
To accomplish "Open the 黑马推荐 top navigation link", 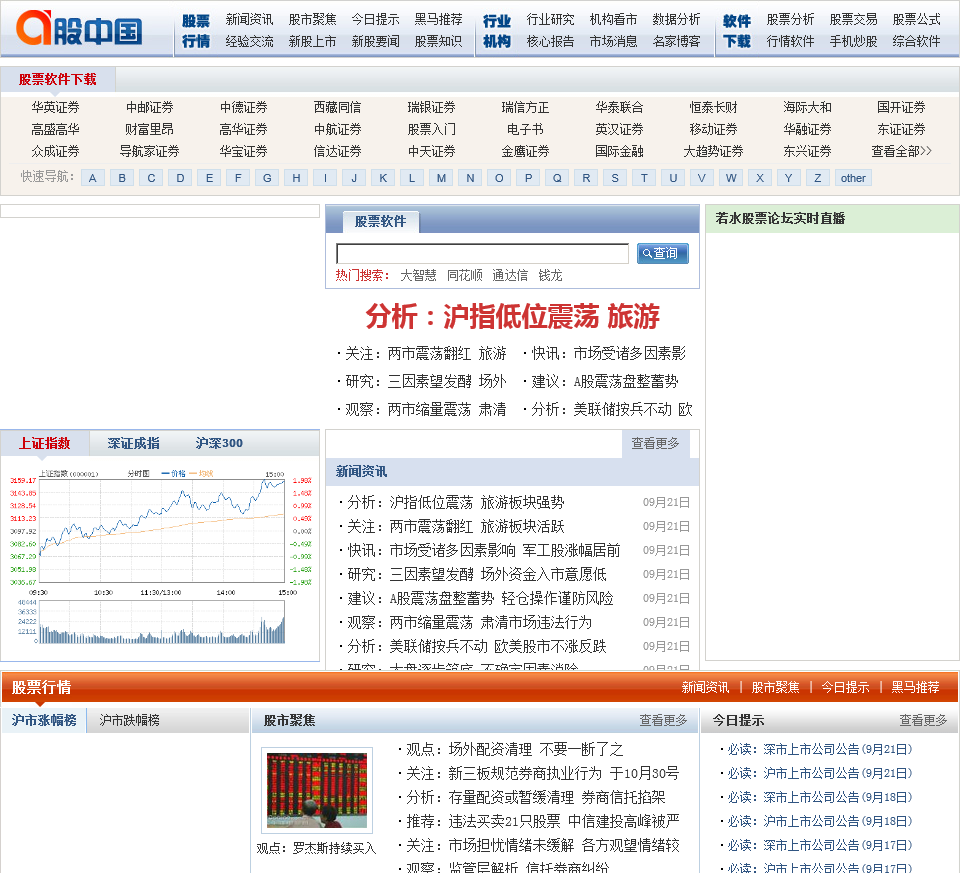I will pyautogui.click(x=438, y=20).
